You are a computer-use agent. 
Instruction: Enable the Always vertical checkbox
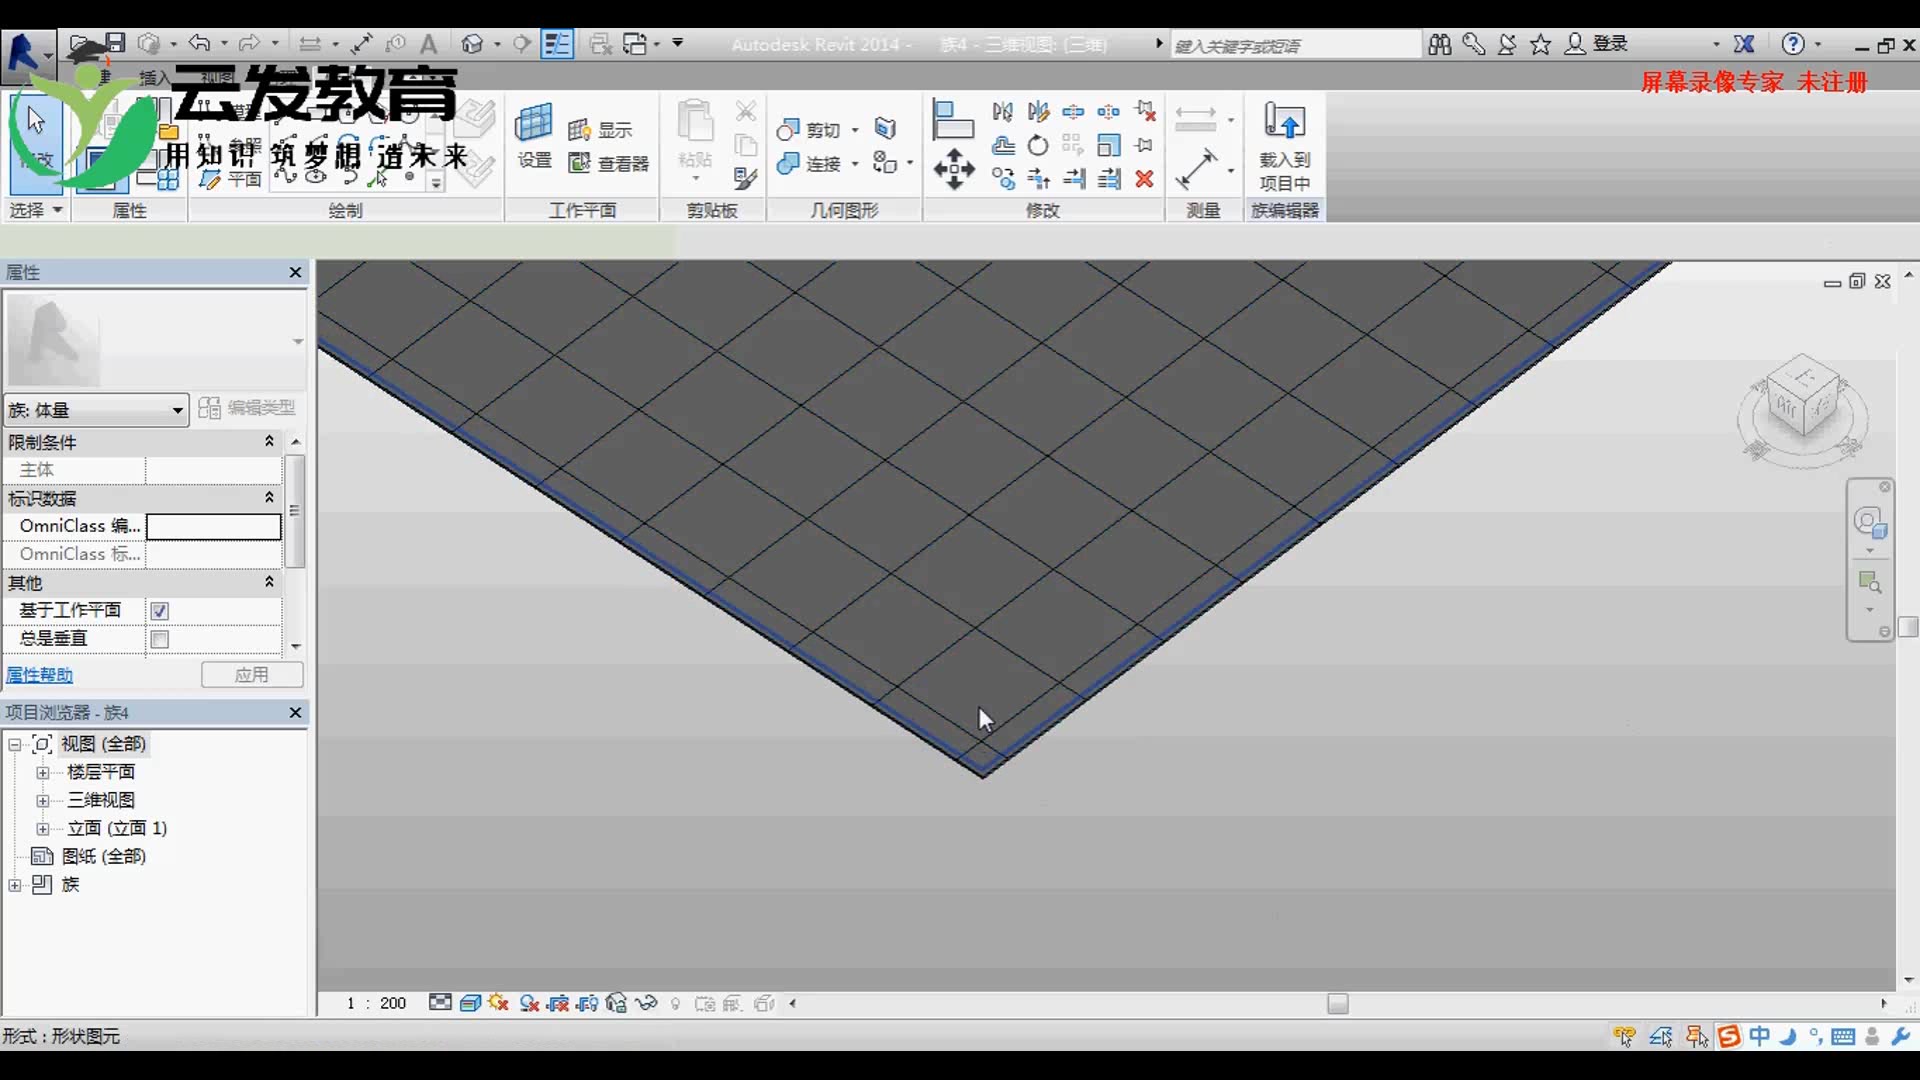160,639
